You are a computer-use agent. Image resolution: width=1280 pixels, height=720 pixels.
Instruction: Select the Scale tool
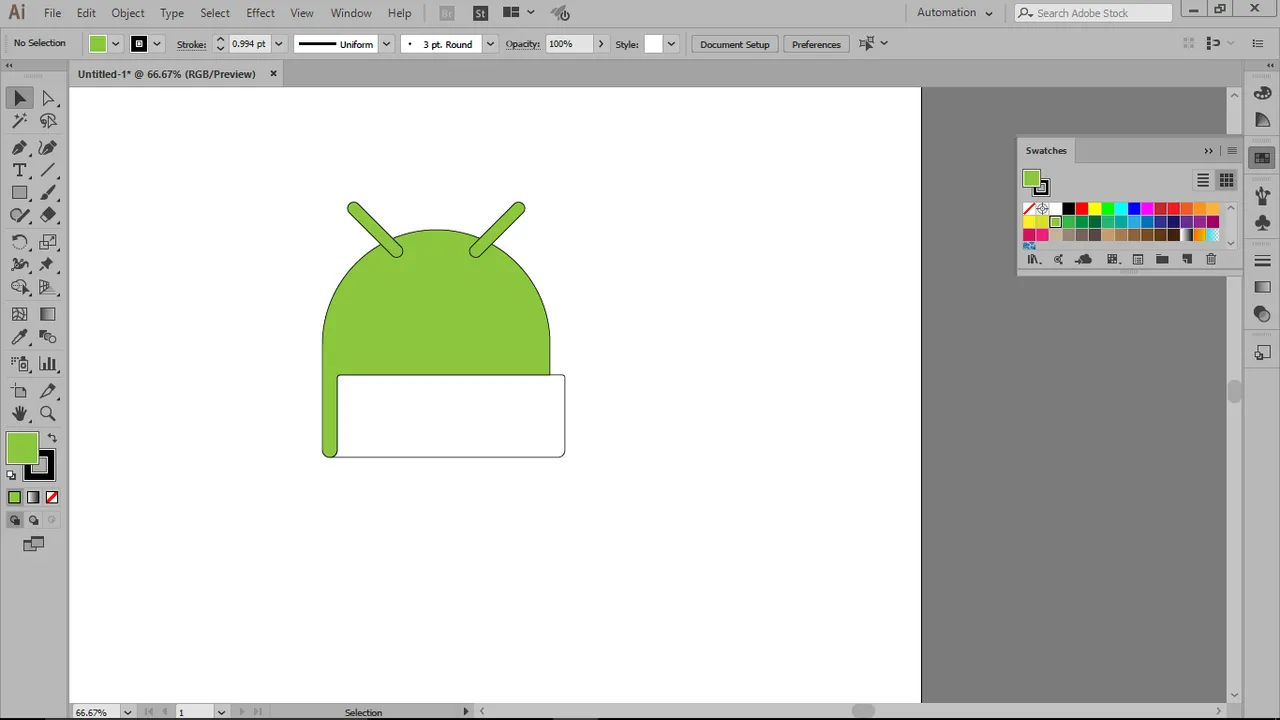(48, 242)
